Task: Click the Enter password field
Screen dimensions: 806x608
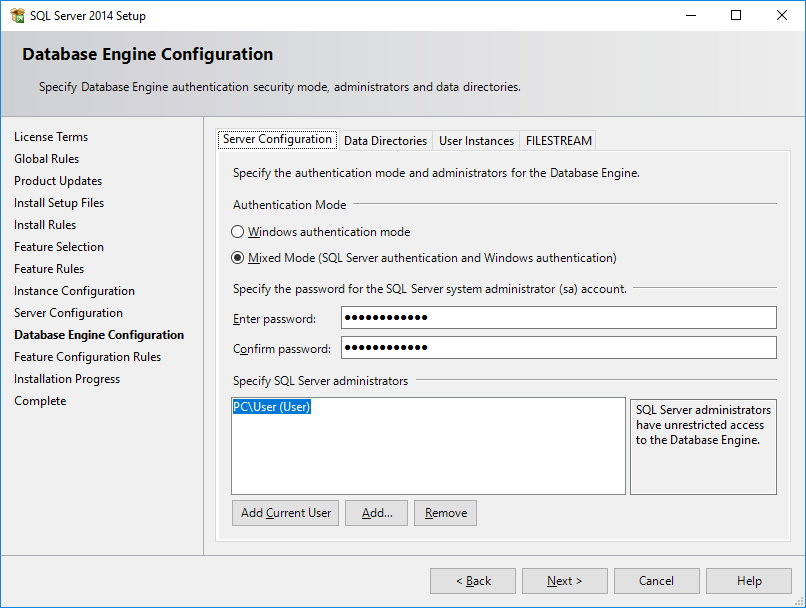Action: click(x=558, y=318)
